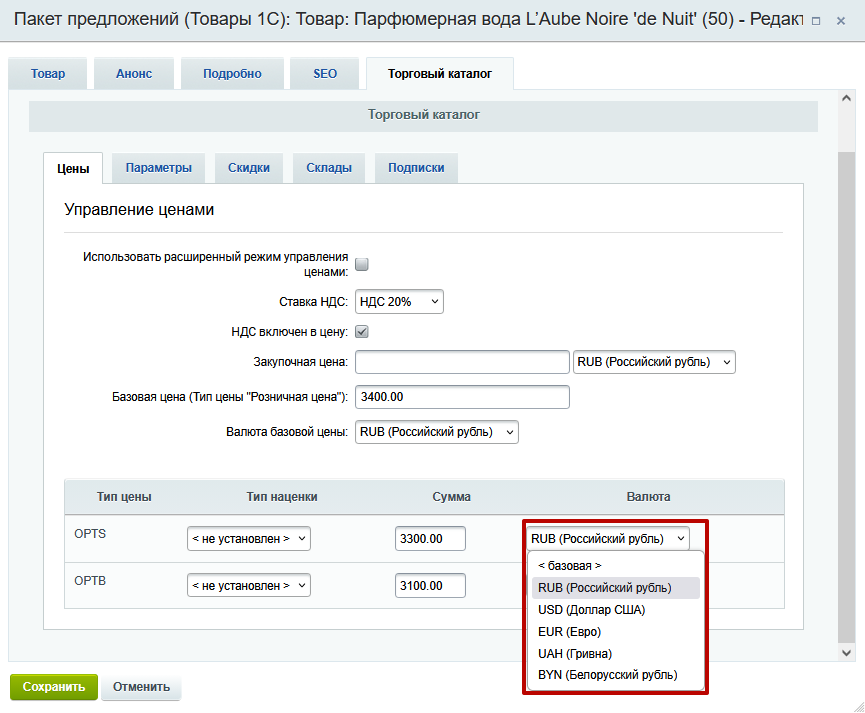Expand the Валюта базовой цены dropdown

[436, 432]
